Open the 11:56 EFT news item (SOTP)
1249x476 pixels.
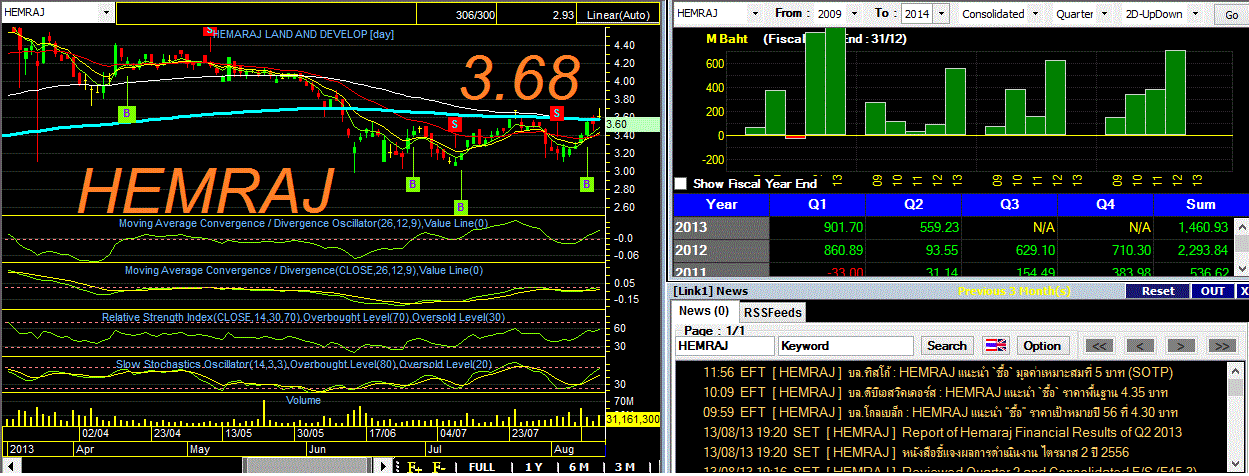936,372
